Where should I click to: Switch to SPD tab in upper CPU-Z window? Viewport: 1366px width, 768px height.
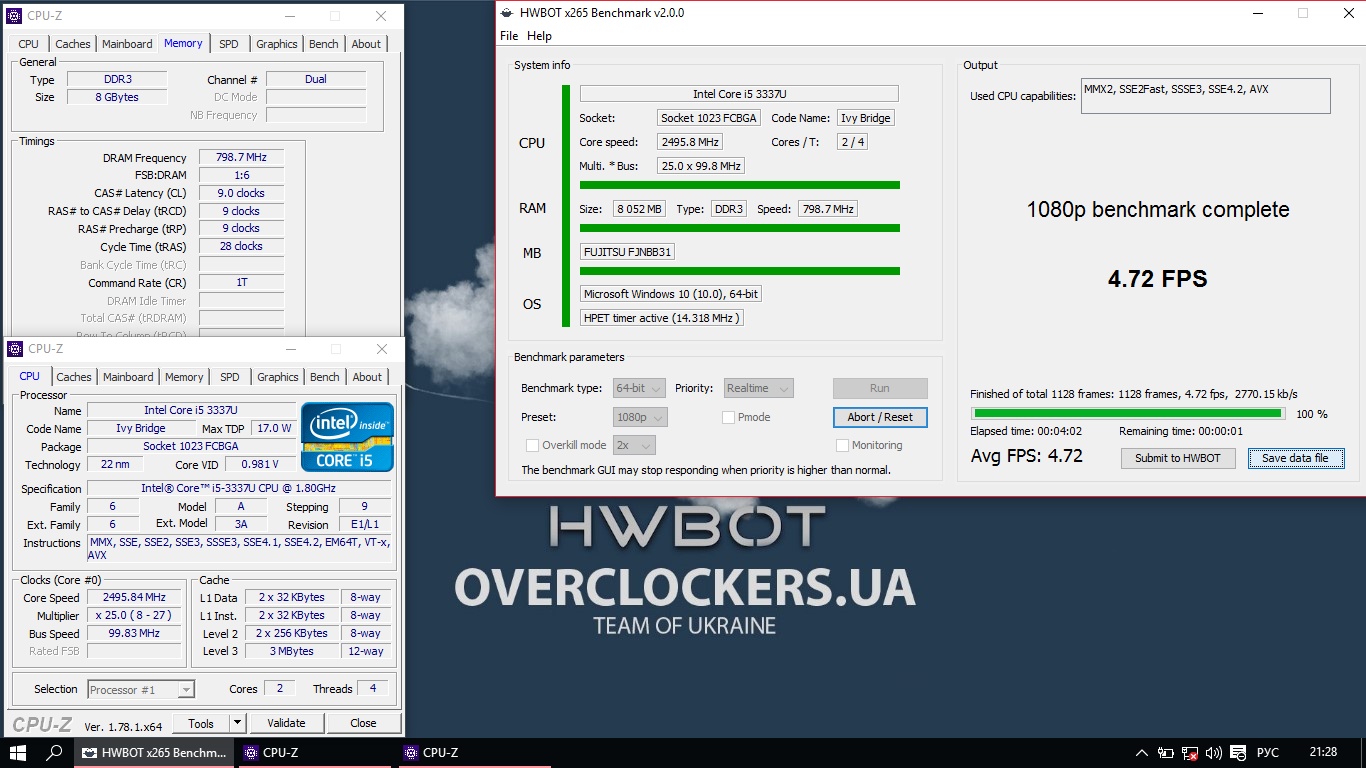pyautogui.click(x=229, y=44)
